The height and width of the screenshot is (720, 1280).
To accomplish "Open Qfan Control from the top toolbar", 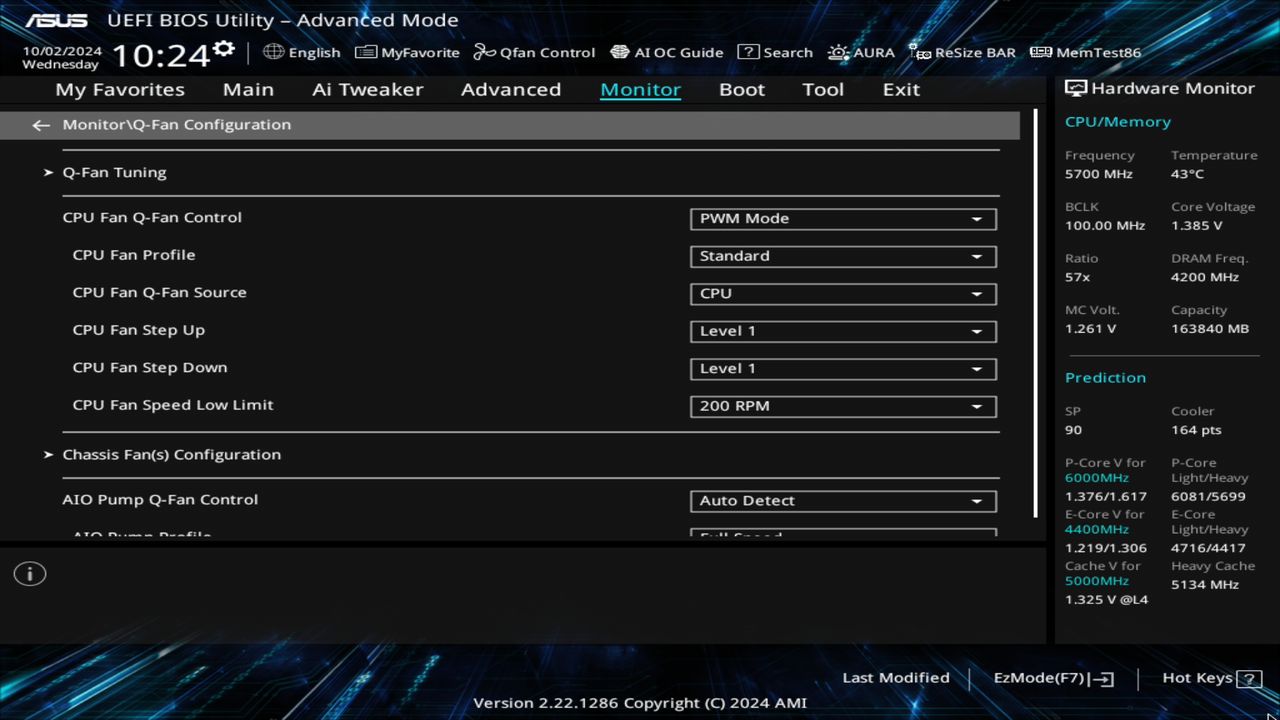I will click(534, 52).
